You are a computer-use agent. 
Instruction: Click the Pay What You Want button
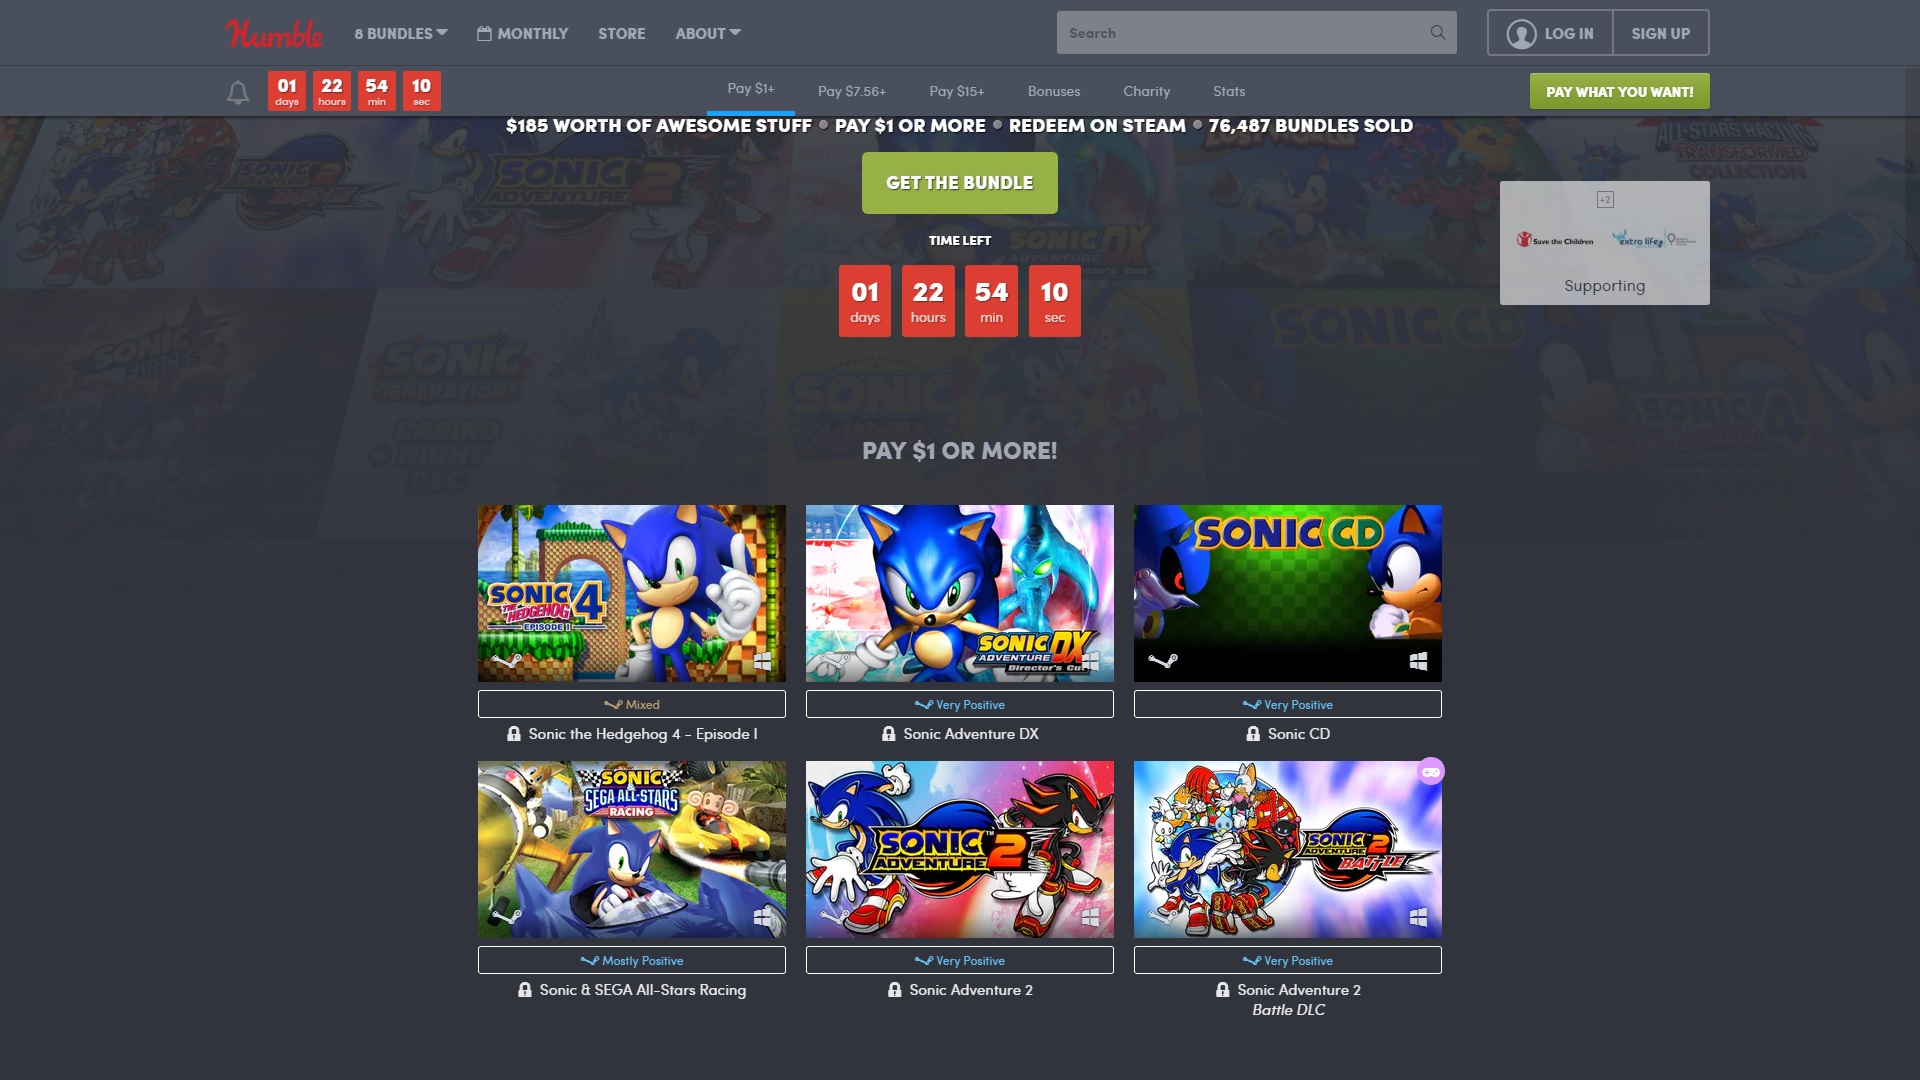(1620, 91)
